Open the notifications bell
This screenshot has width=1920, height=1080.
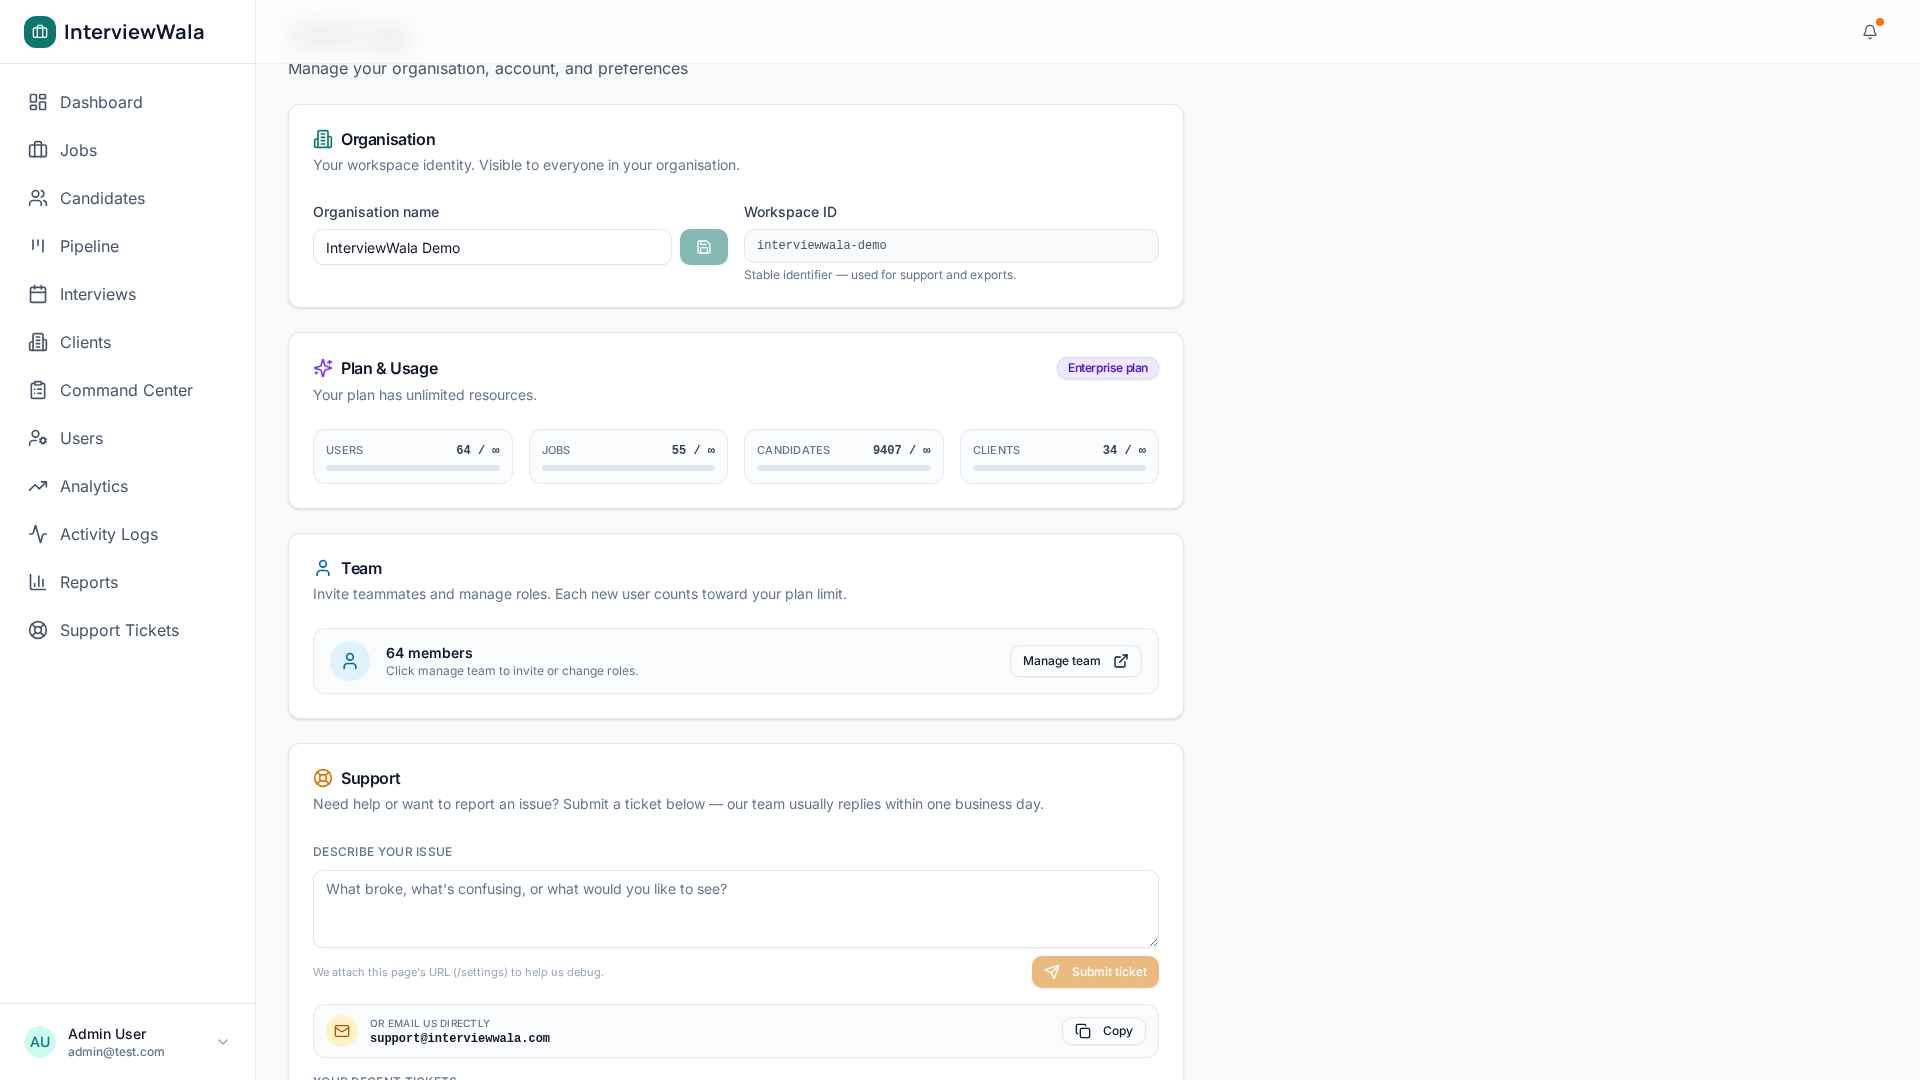tap(1870, 32)
